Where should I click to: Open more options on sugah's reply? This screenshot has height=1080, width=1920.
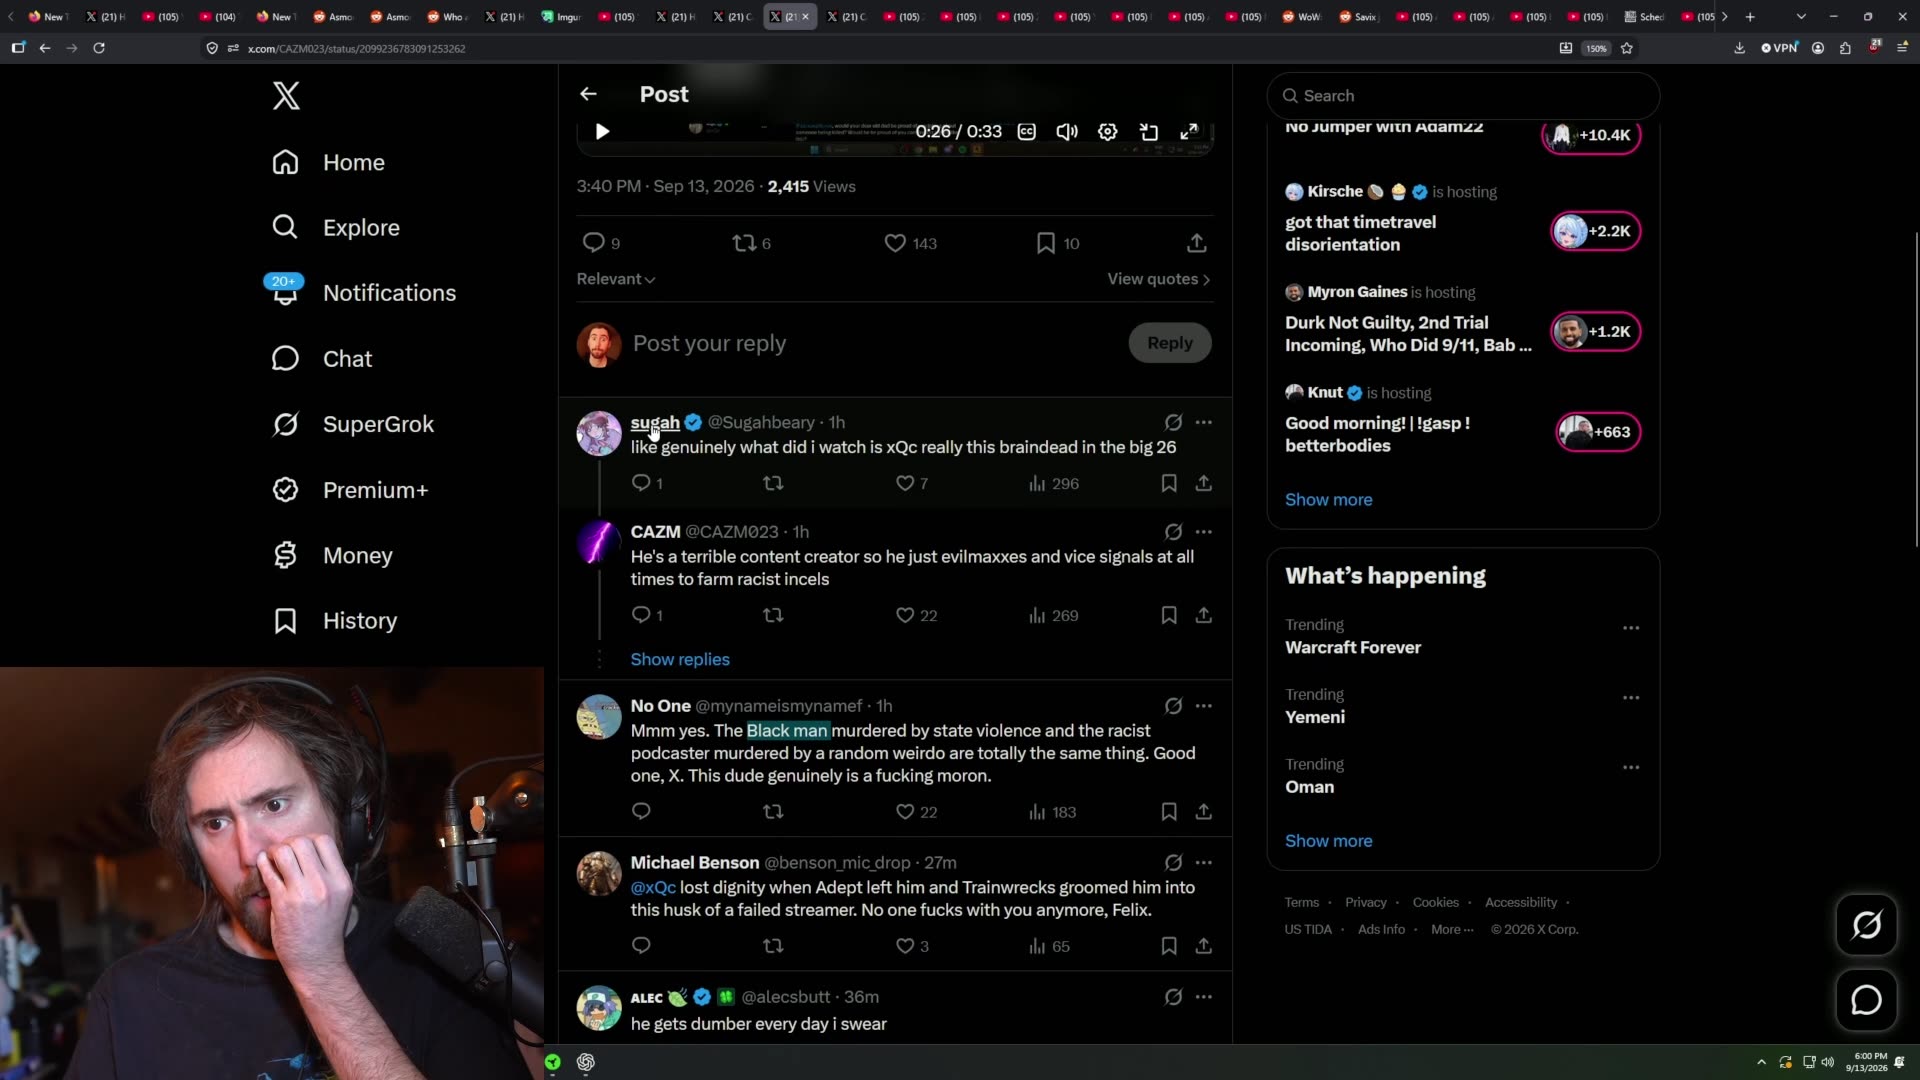click(x=1204, y=422)
